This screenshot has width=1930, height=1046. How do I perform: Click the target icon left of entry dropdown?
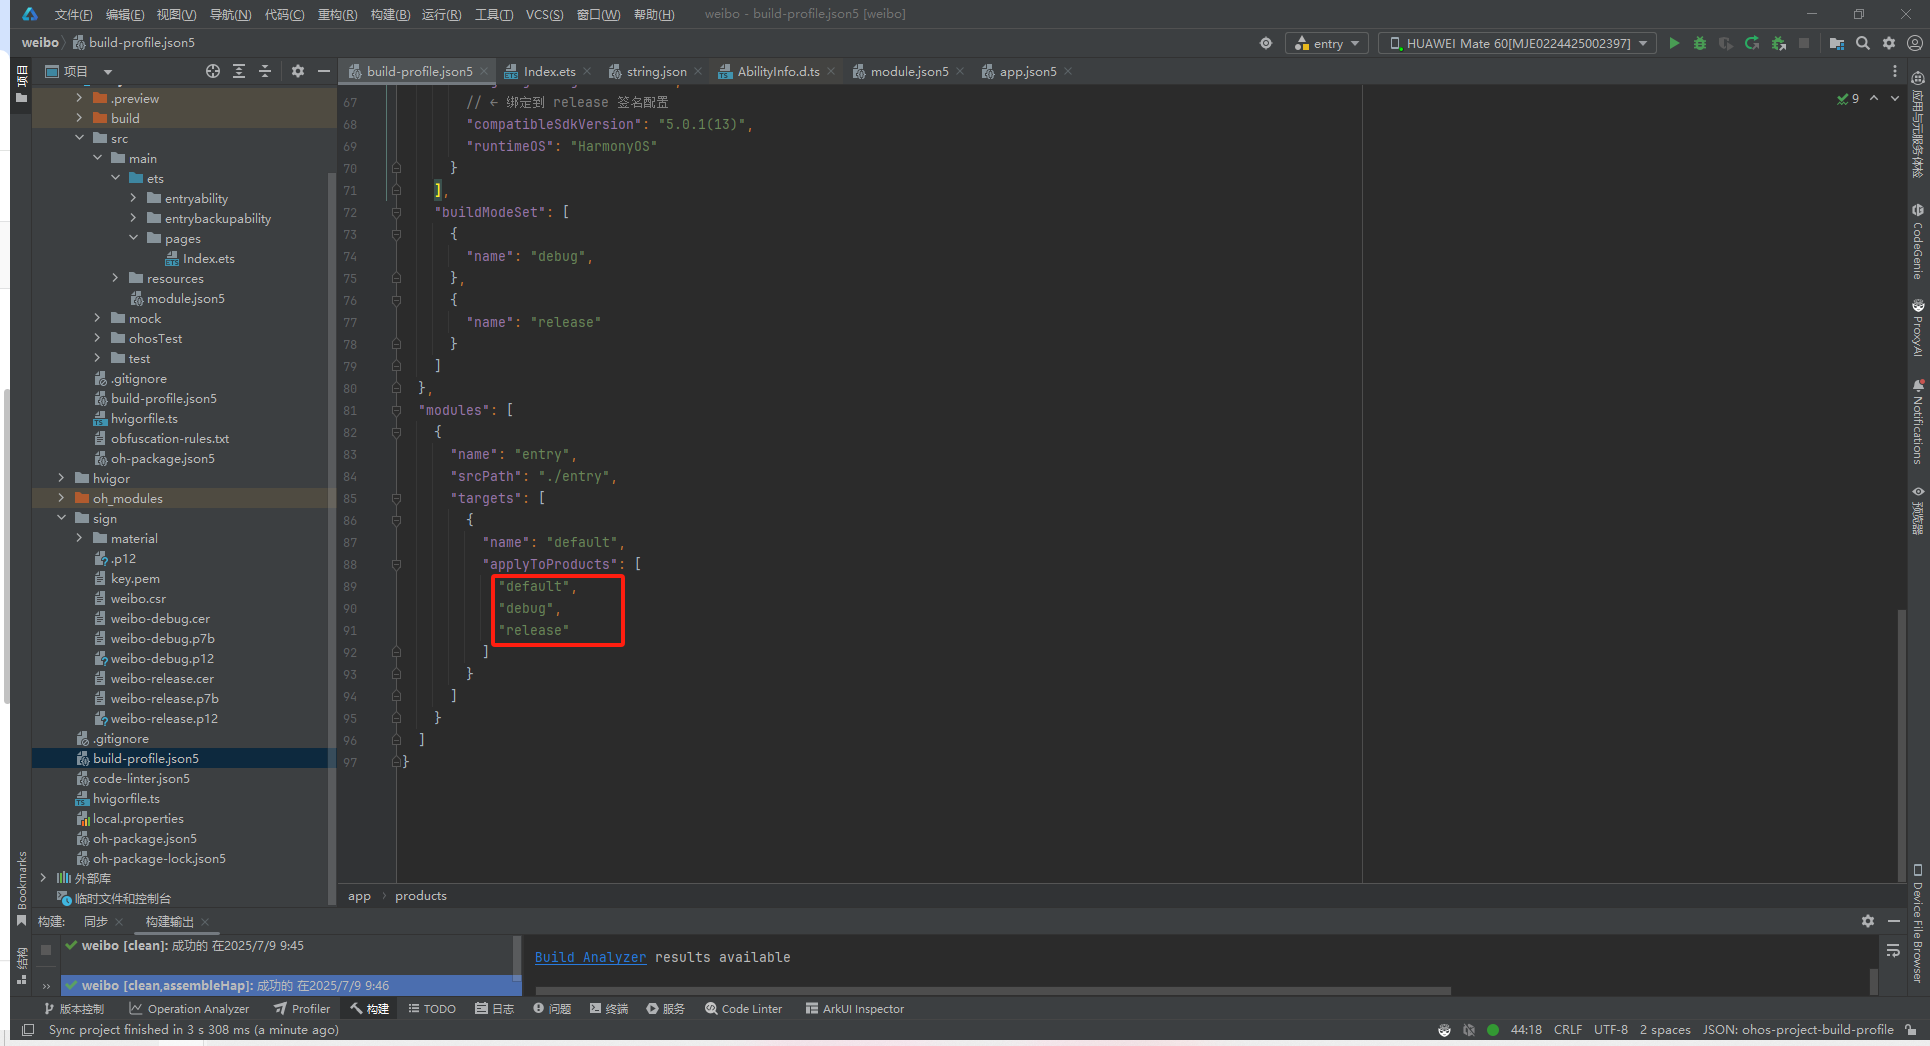pyautogui.click(x=1266, y=43)
